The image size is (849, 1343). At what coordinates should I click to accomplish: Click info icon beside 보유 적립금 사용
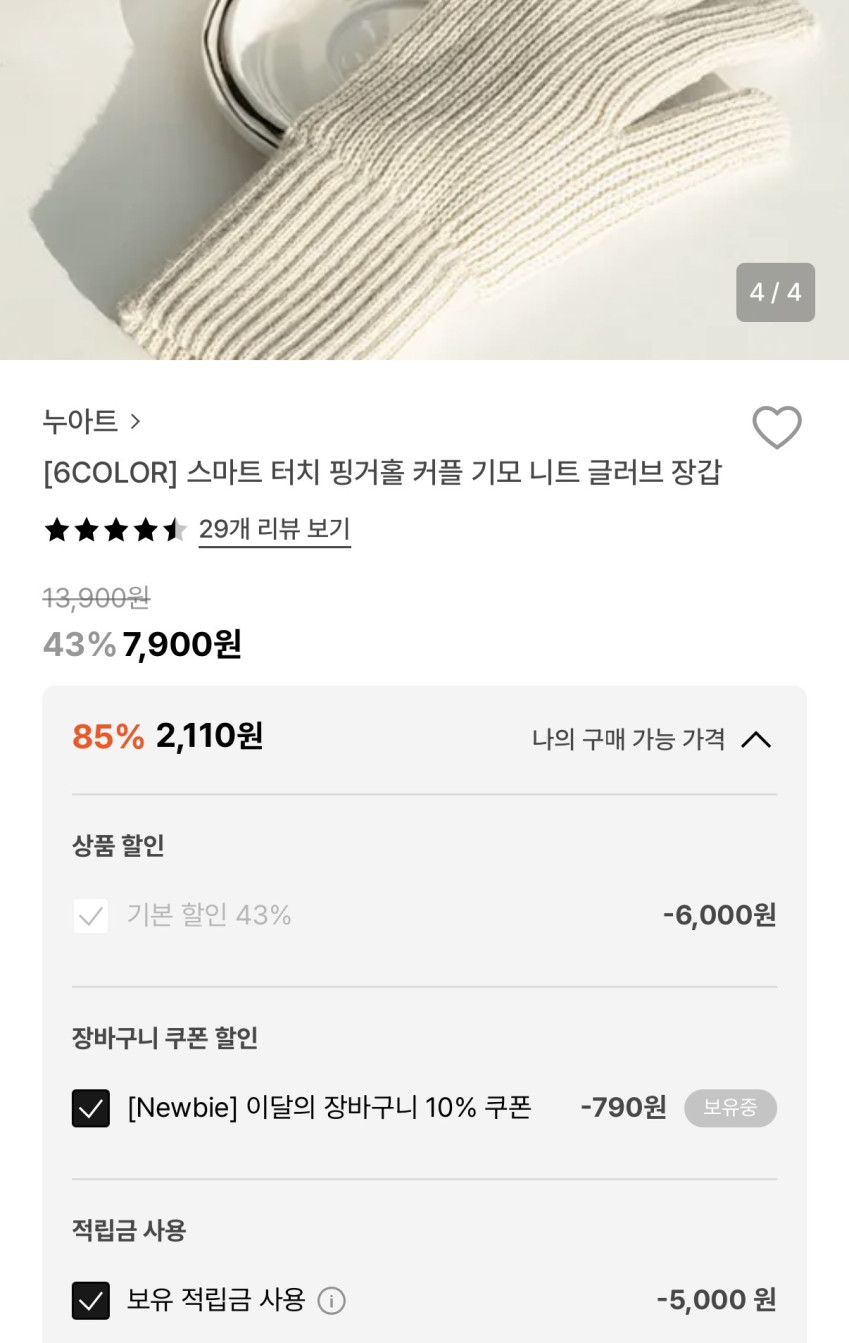click(331, 1300)
